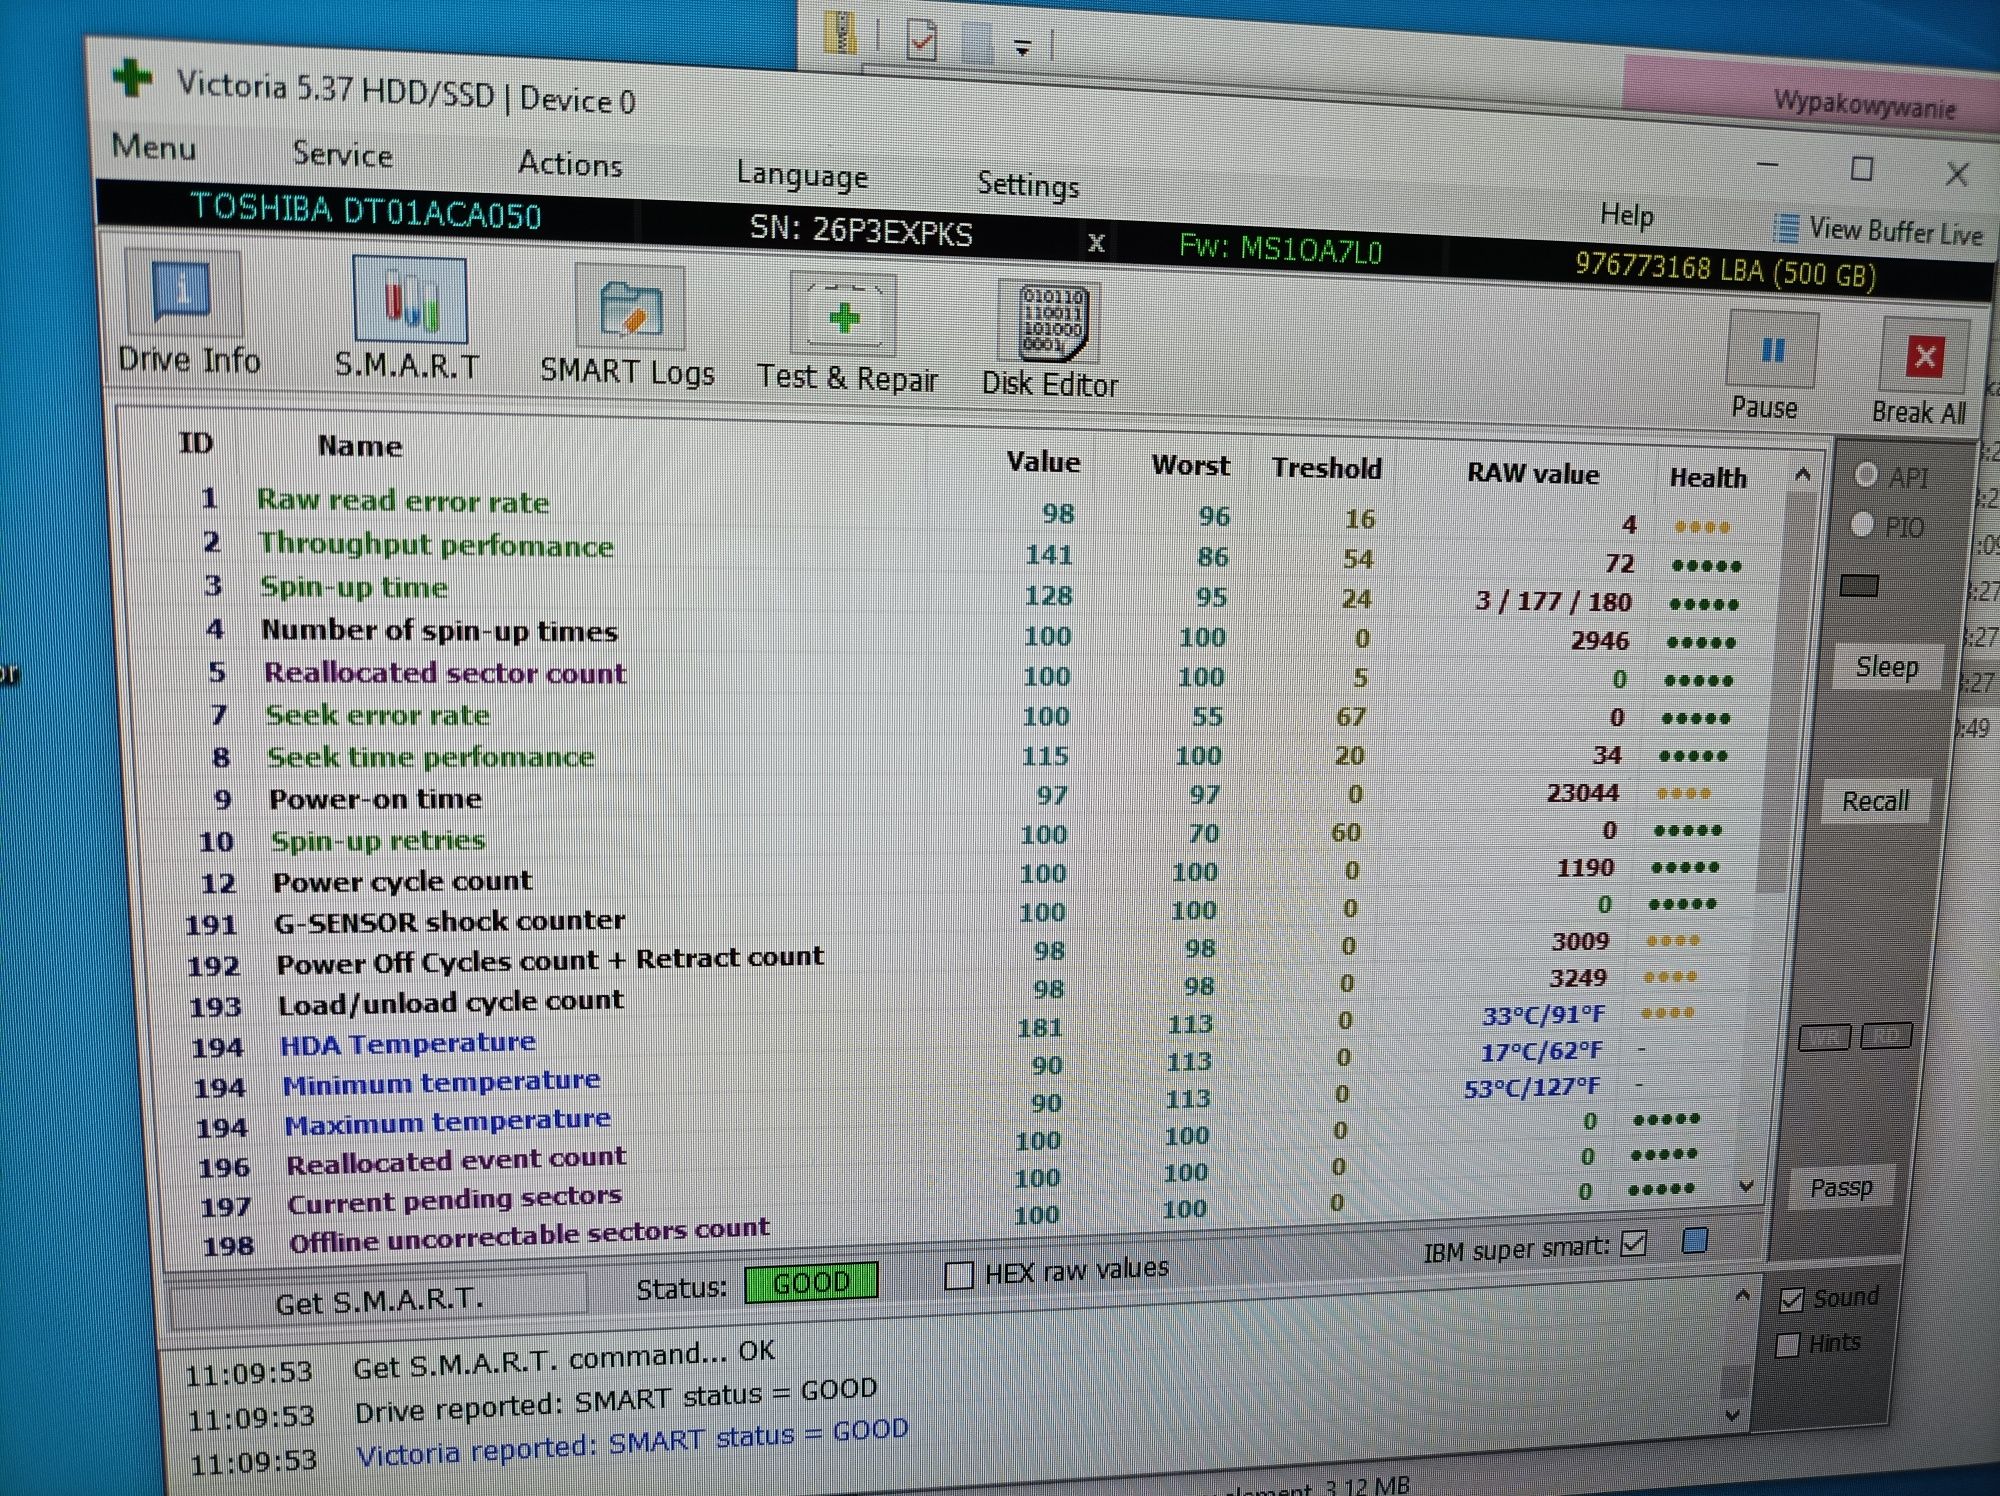Open the Service menu
The height and width of the screenshot is (1496, 2000).
(x=342, y=155)
